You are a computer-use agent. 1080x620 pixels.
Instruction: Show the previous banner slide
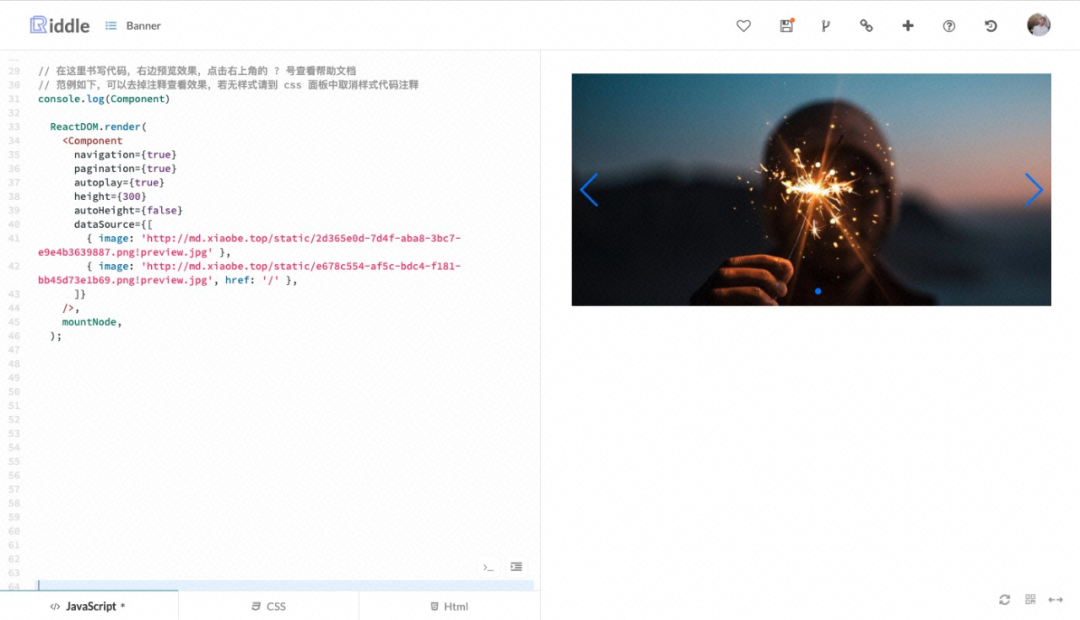click(589, 189)
